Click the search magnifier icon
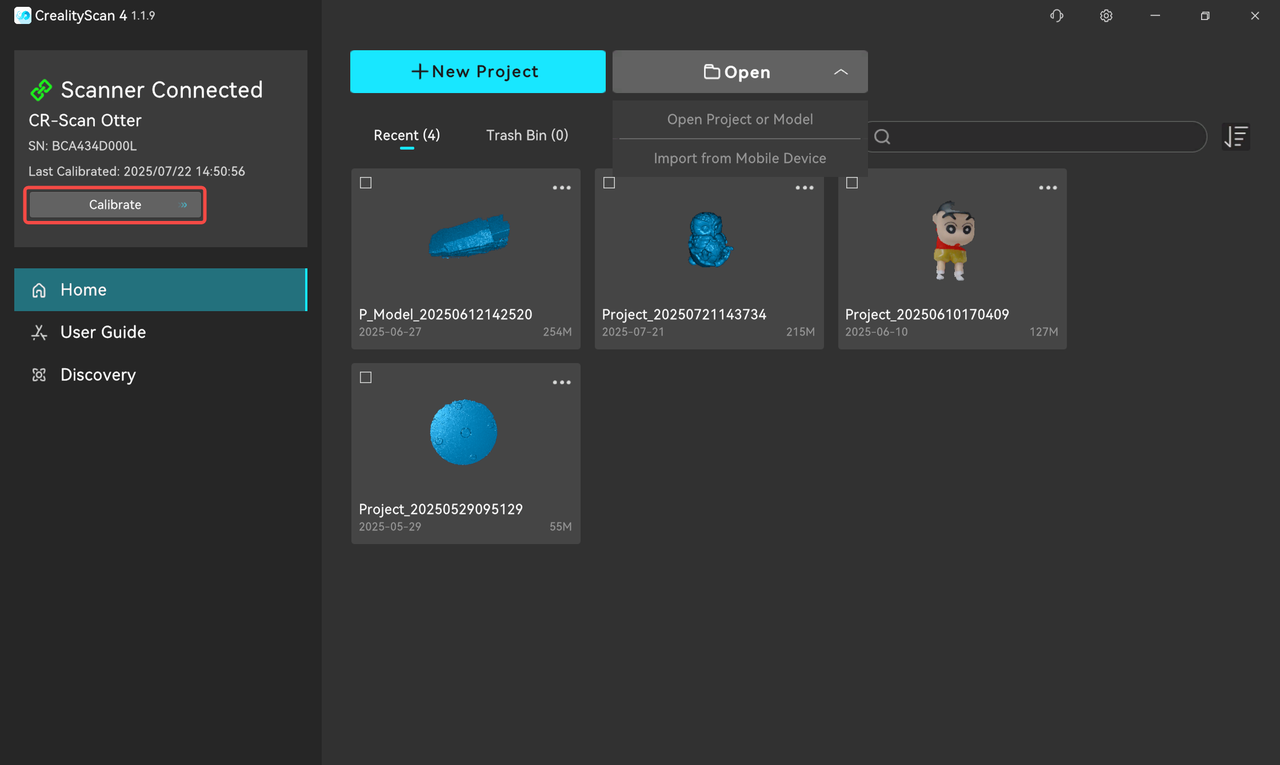The height and width of the screenshot is (765, 1280). coord(882,137)
